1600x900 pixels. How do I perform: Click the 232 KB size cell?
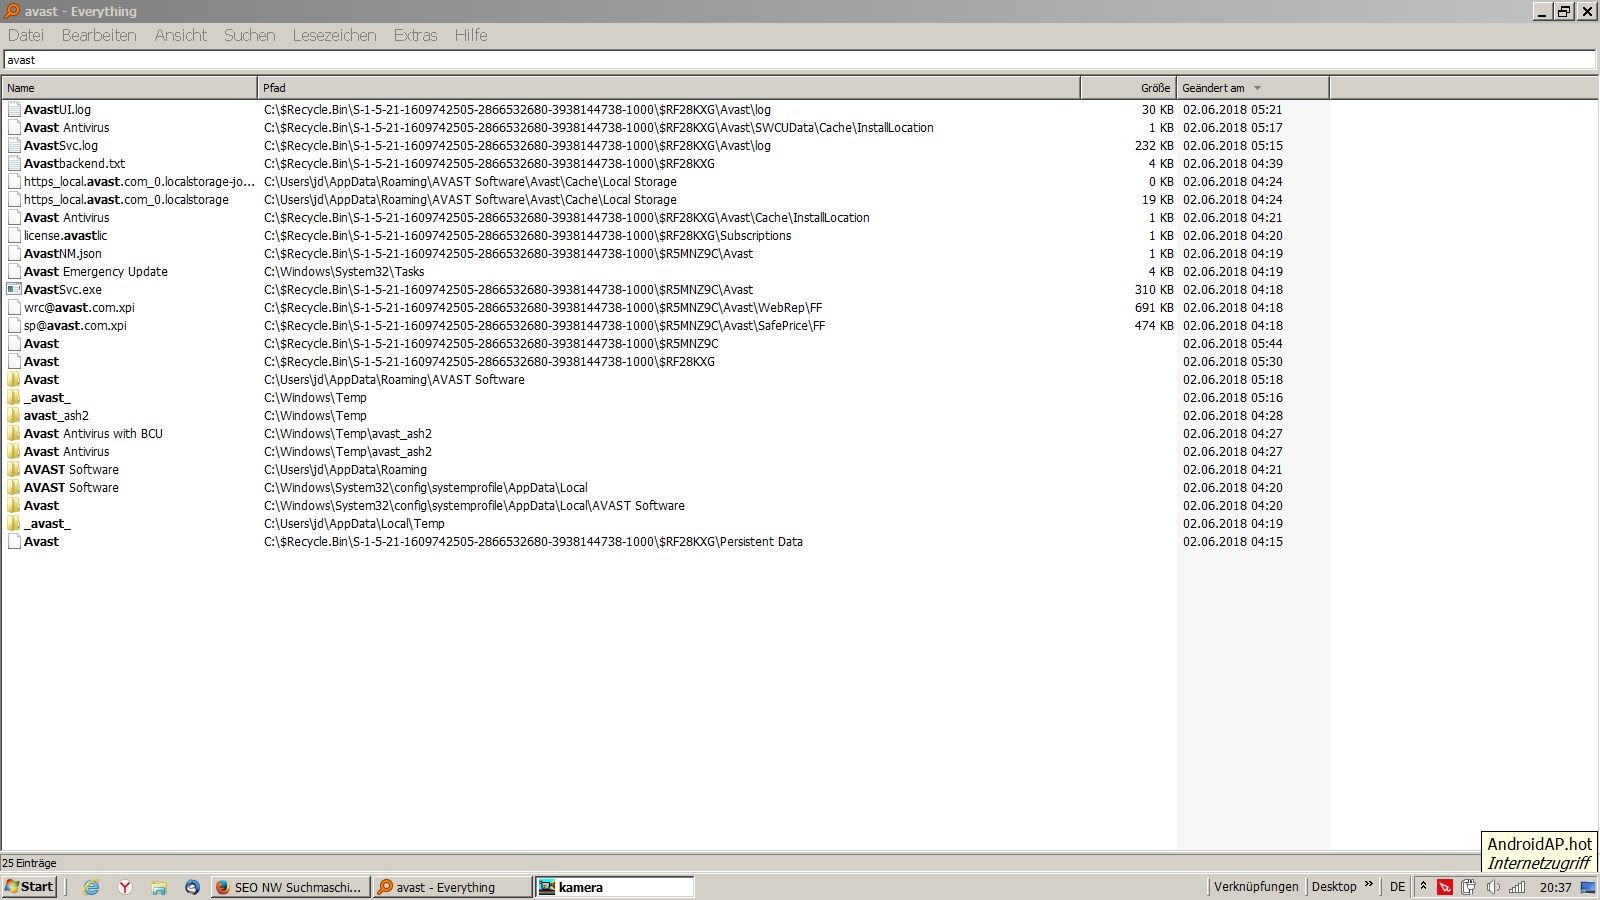(x=1154, y=146)
